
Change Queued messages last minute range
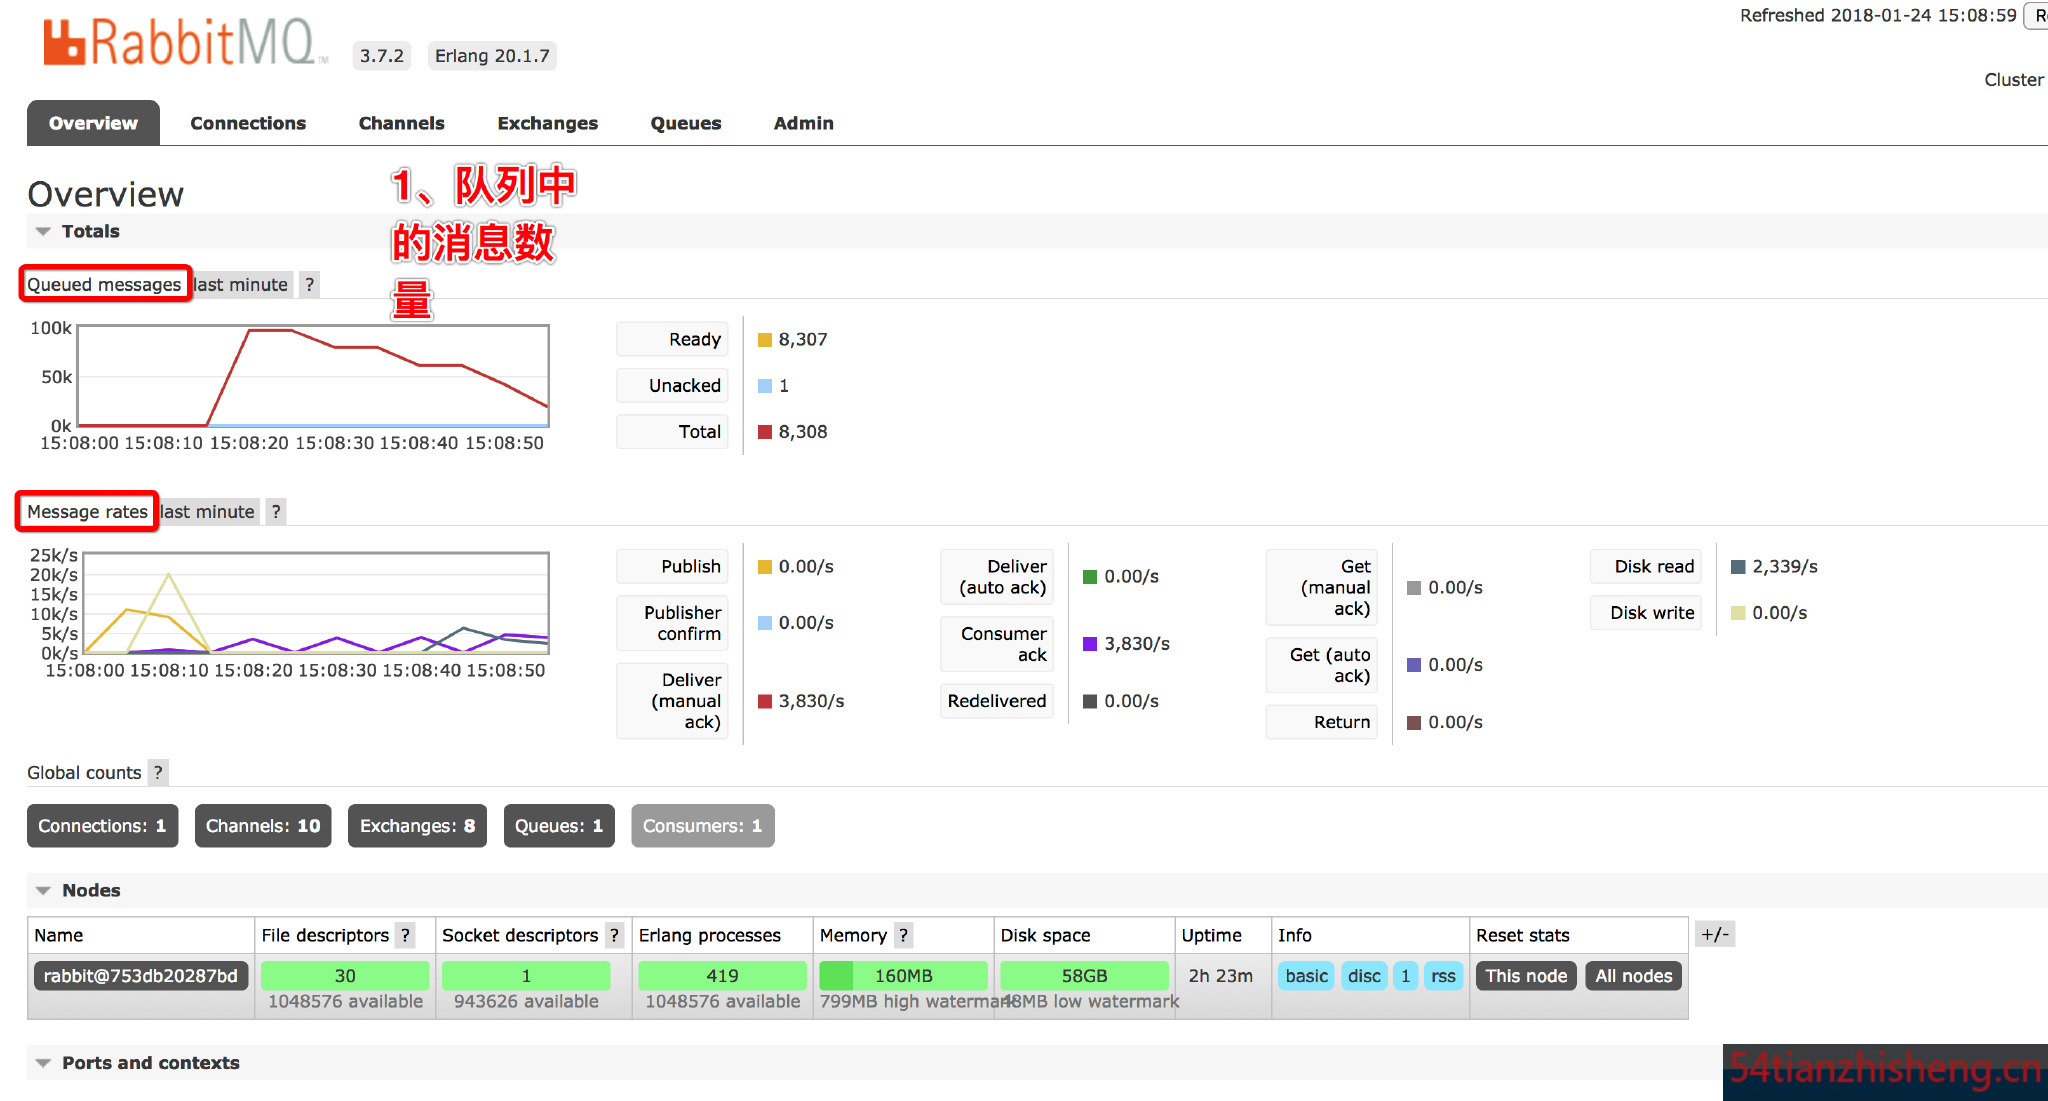tap(240, 285)
